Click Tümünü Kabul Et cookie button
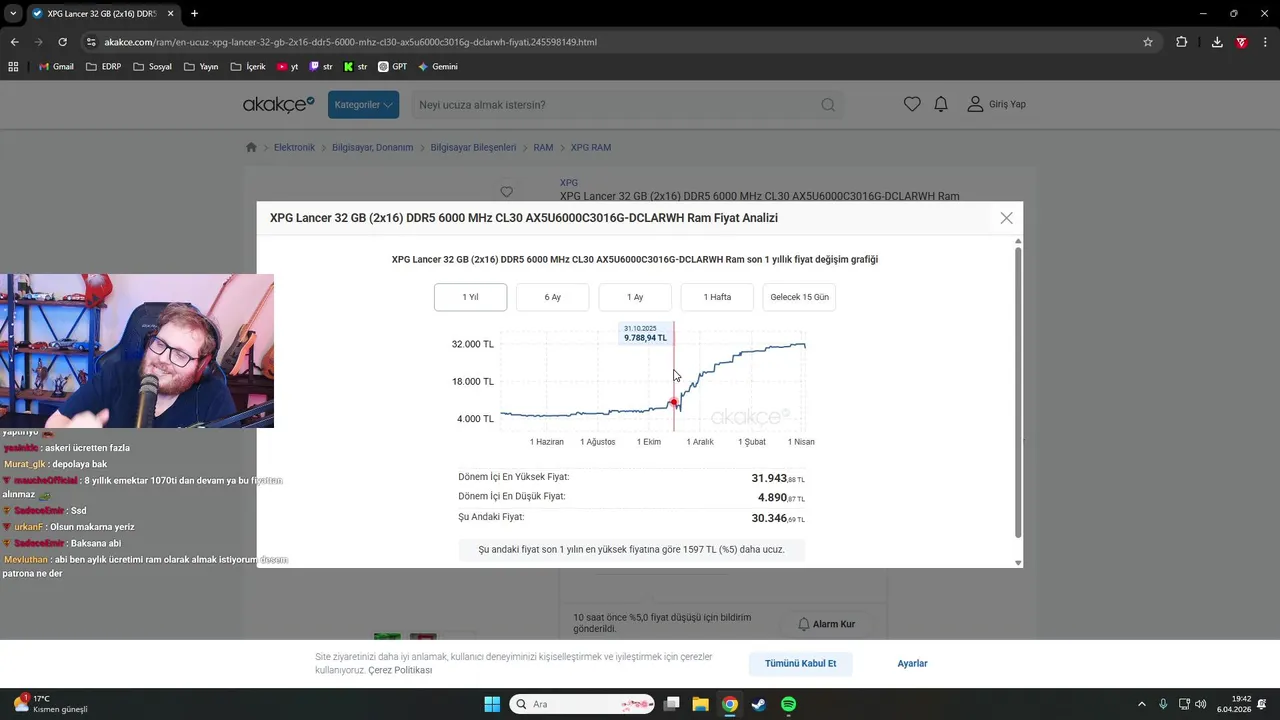The image size is (1280, 720). click(x=800, y=663)
